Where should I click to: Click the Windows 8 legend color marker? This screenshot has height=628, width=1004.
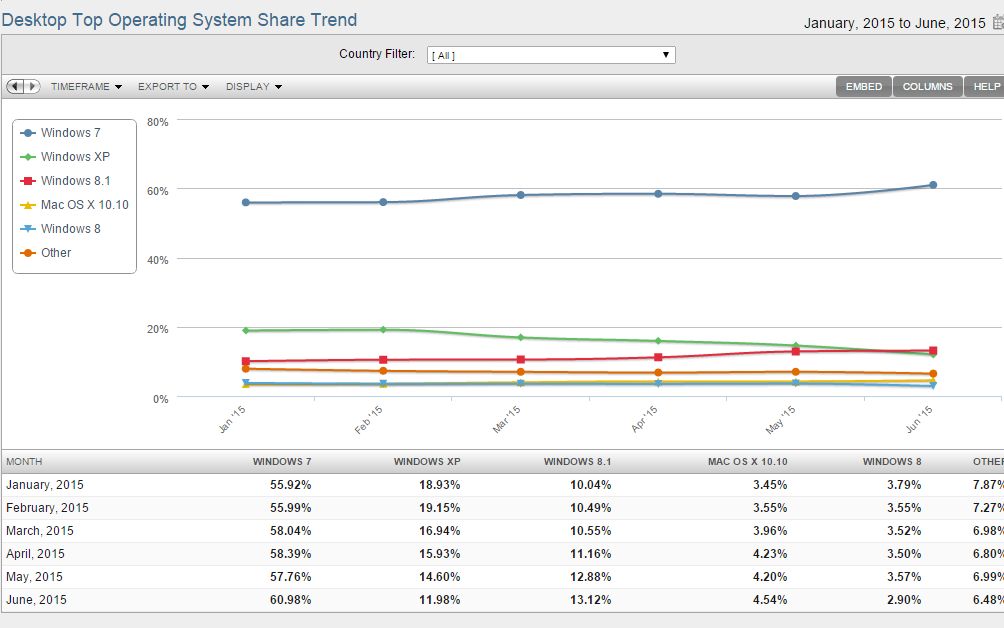point(28,229)
